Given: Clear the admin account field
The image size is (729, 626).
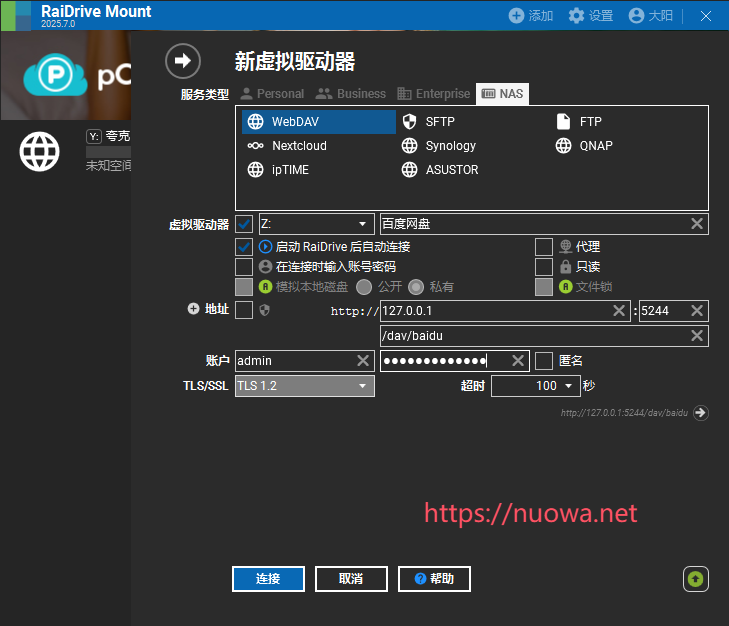Looking at the screenshot, I should click(363, 361).
